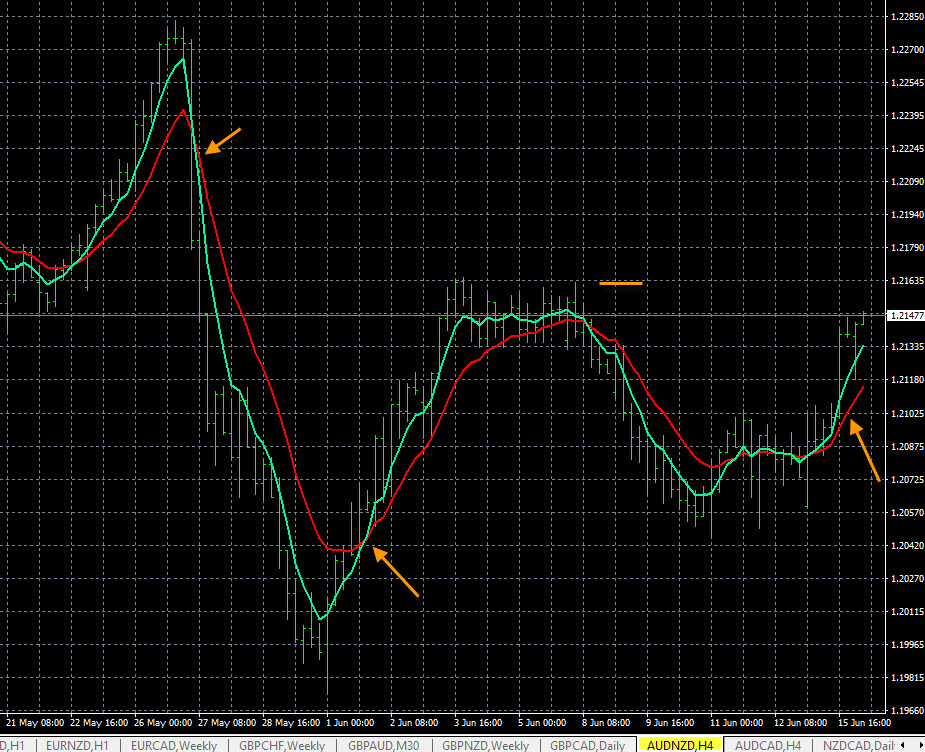
Task: Click the 12 Jun 08:00 time label
Action: pos(801,723)
